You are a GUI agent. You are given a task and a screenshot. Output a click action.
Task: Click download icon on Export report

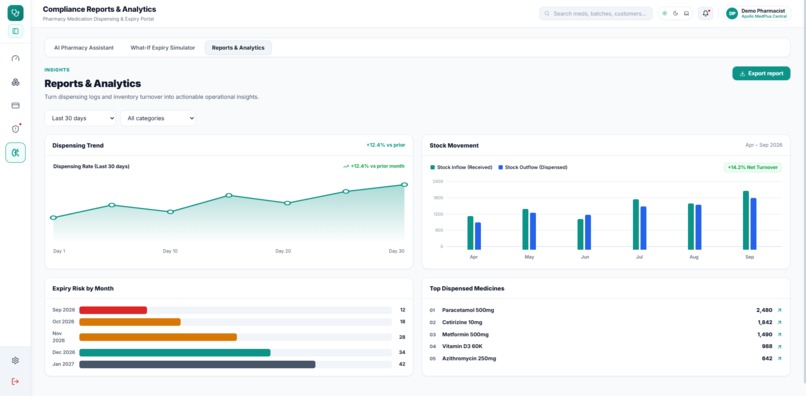[742, 74]
